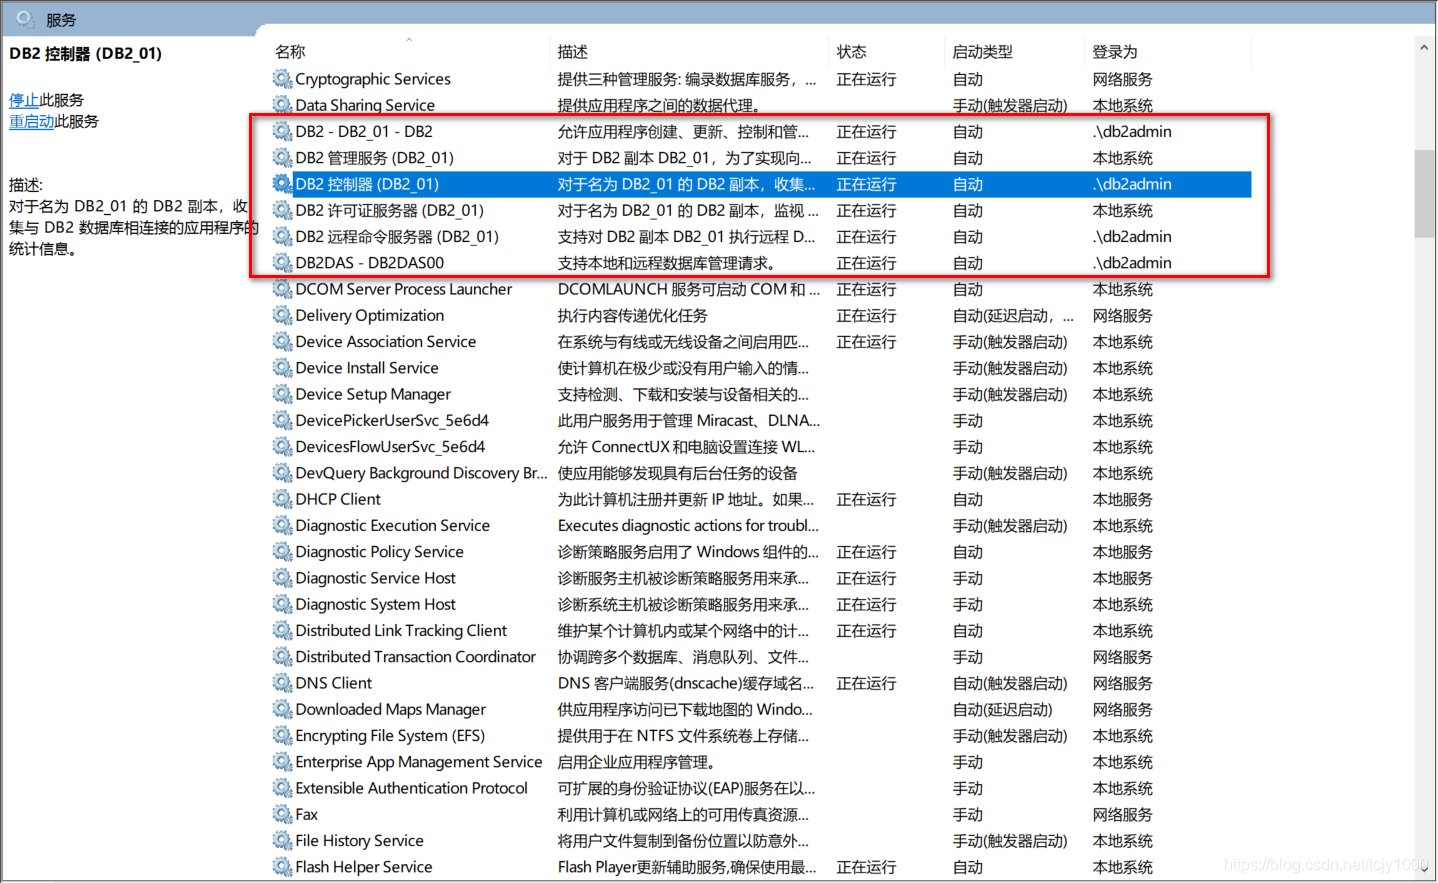Click gear icon of DevicesFlowUserSvc_5e6d4
1438x883 pixels.
point(282,447)
